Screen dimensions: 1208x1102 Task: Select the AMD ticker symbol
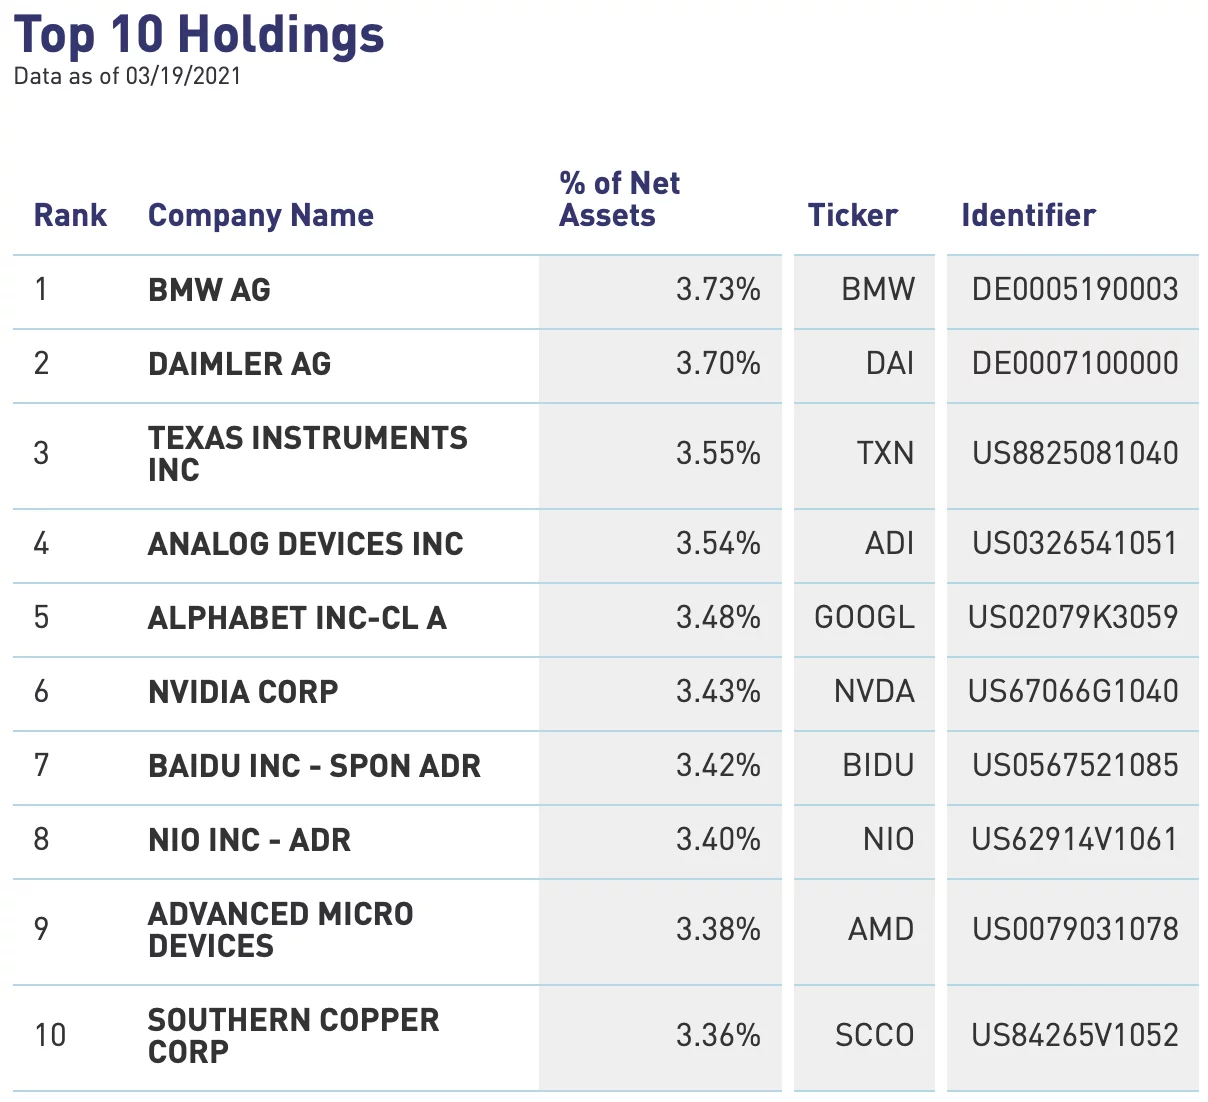[880, 929]
